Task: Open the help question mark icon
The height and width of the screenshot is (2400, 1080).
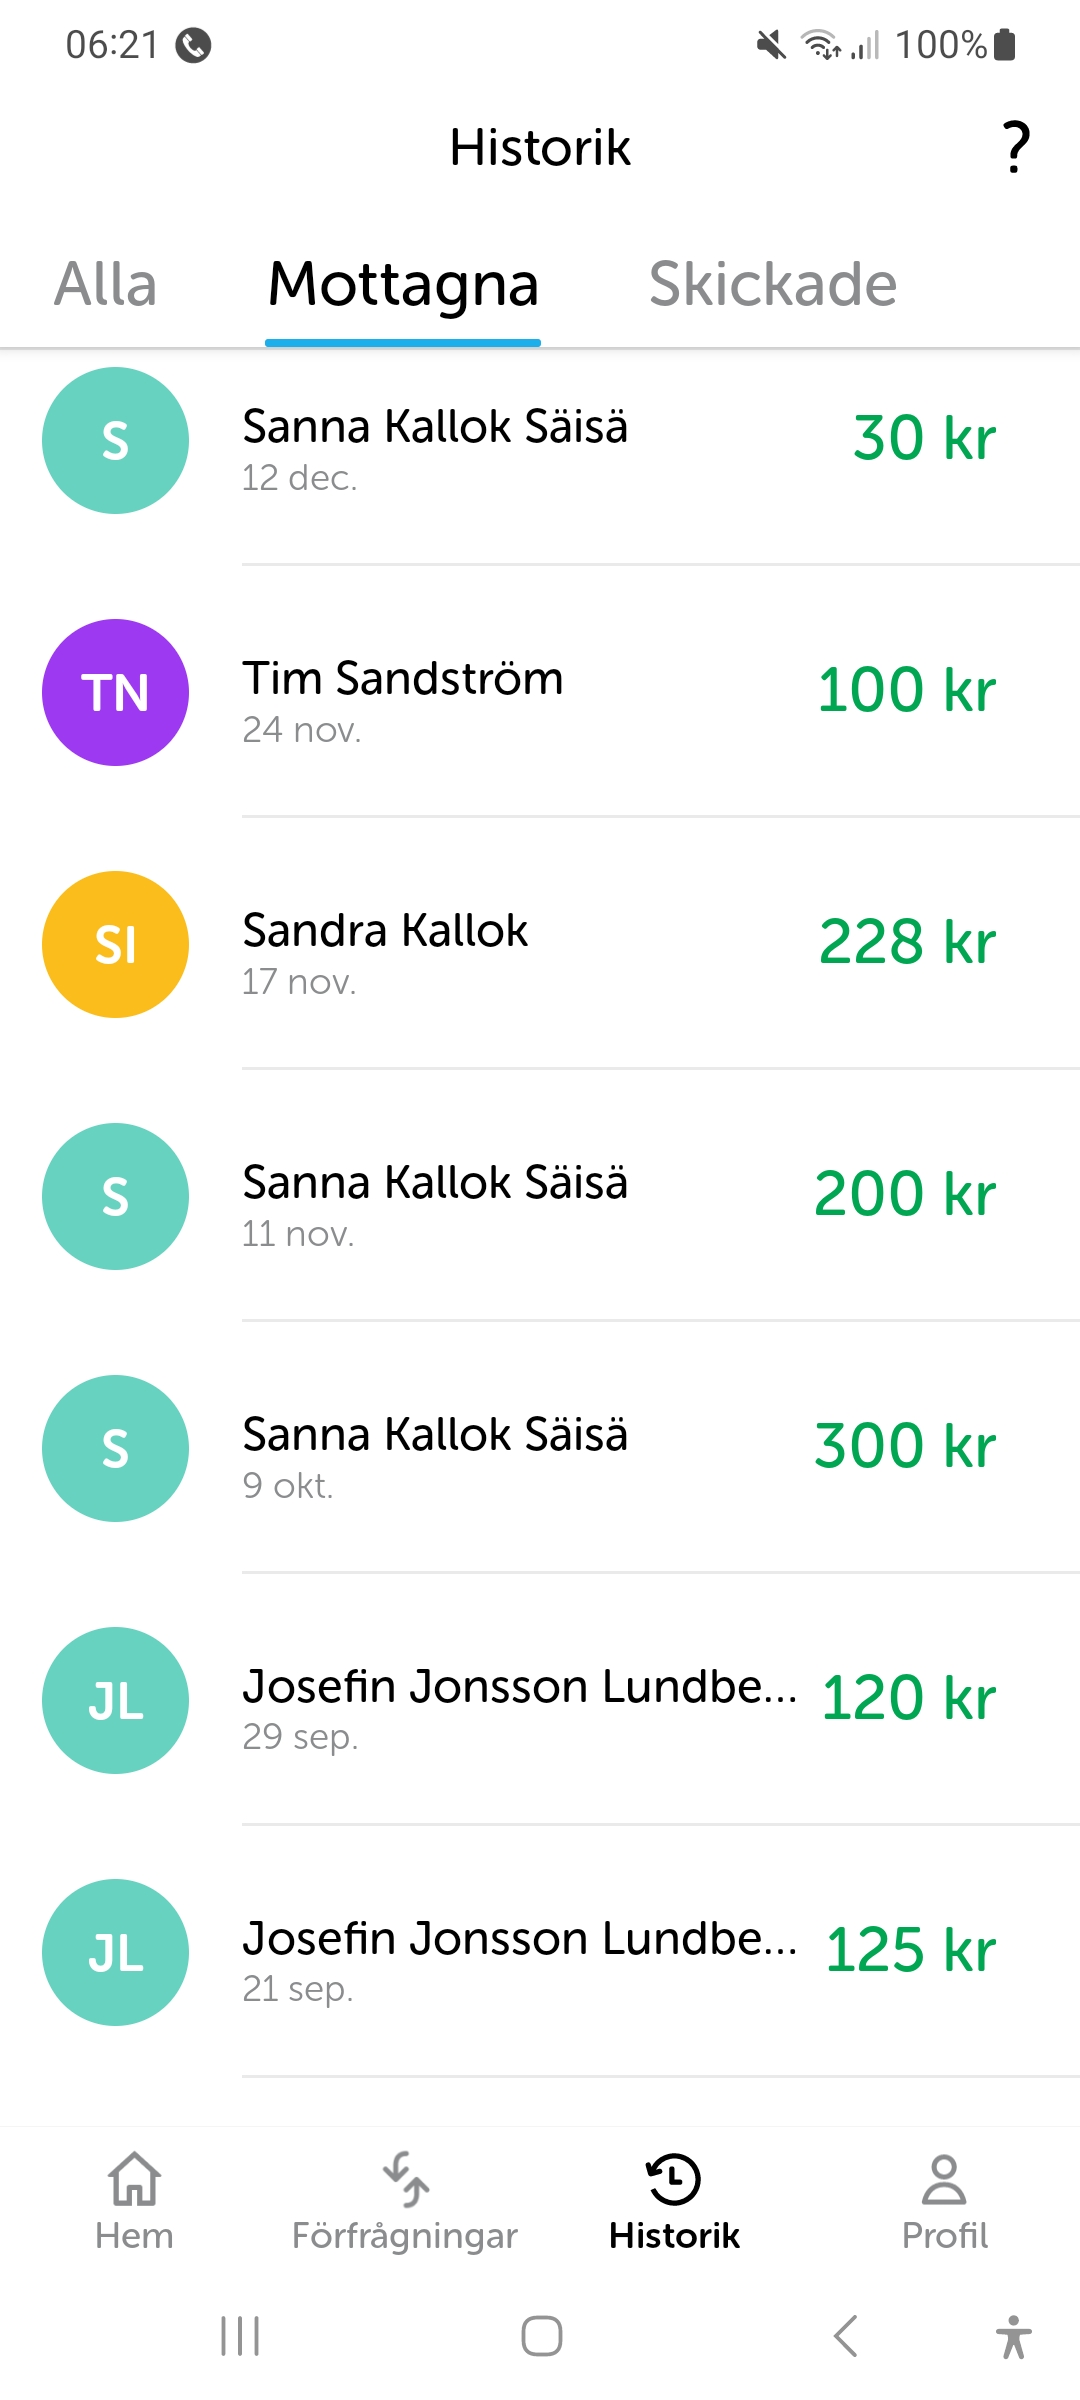Action: [x=1016, y=147]
